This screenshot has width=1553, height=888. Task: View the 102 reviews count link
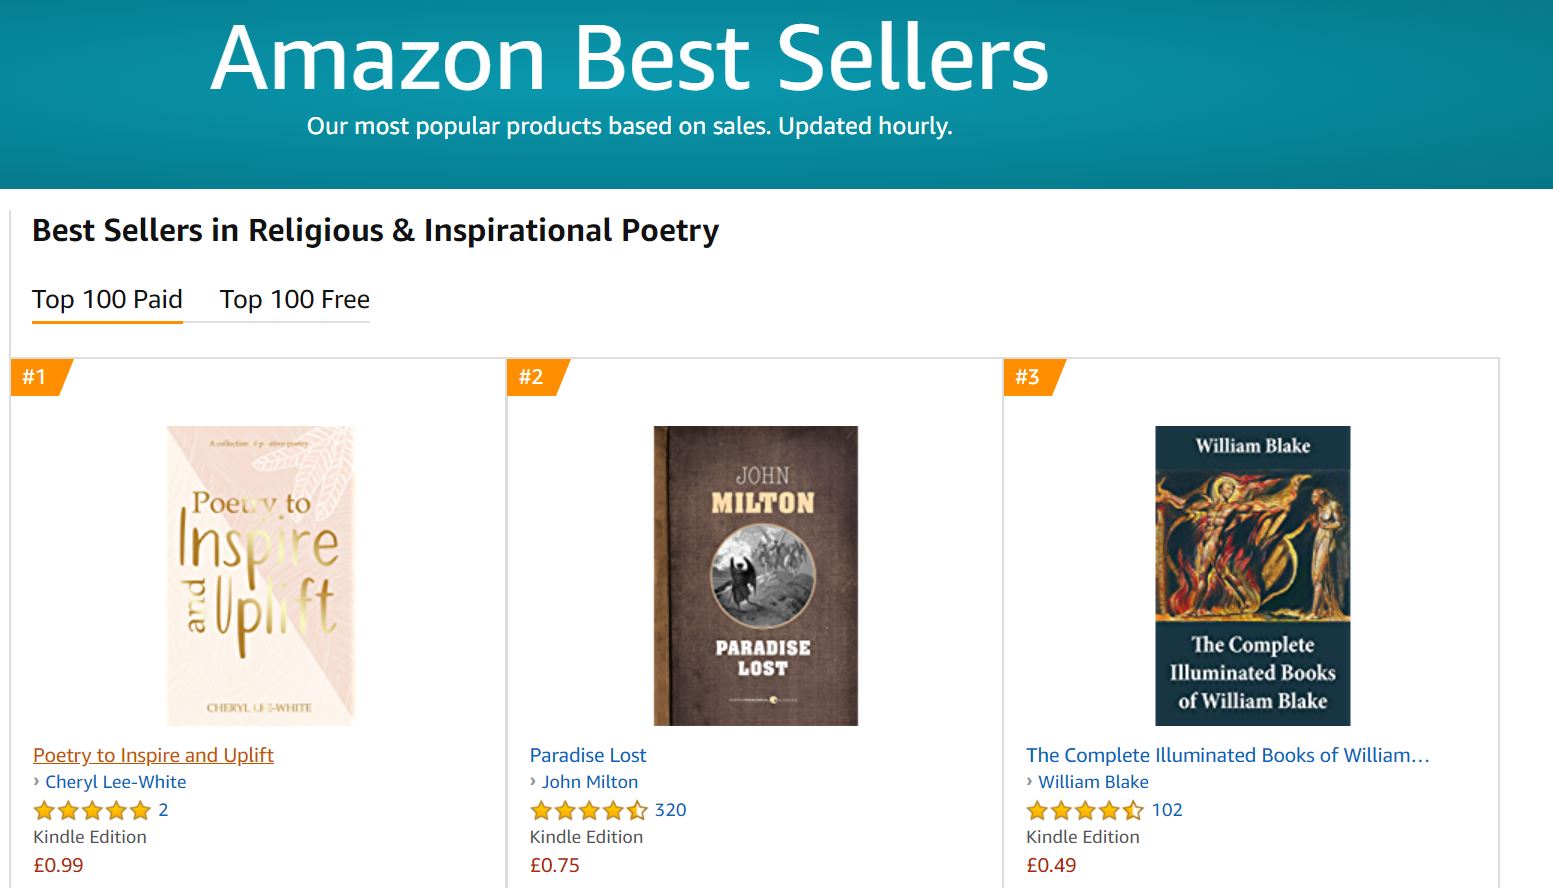1167,810
